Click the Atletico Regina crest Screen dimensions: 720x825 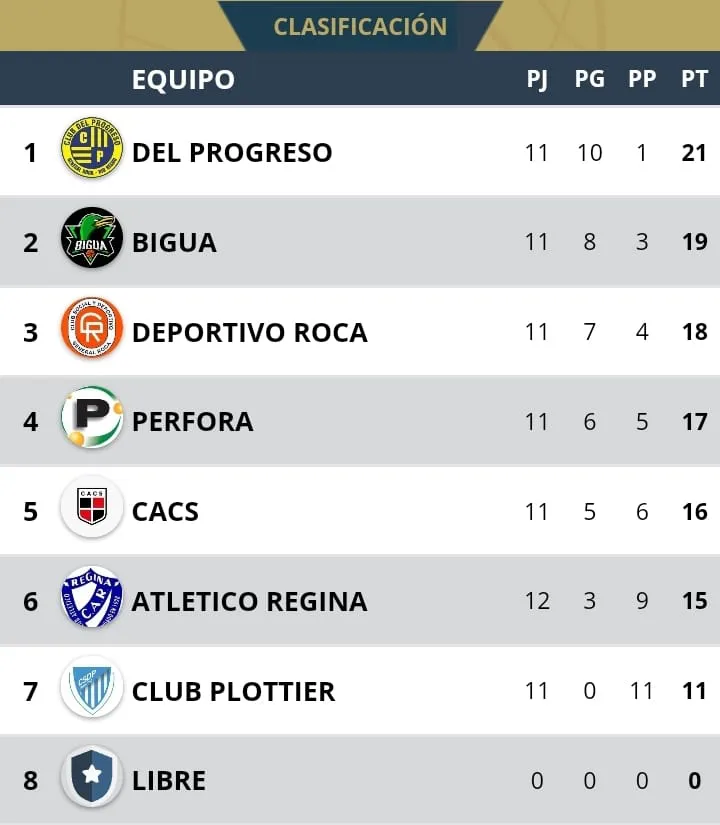click(91, 601)
